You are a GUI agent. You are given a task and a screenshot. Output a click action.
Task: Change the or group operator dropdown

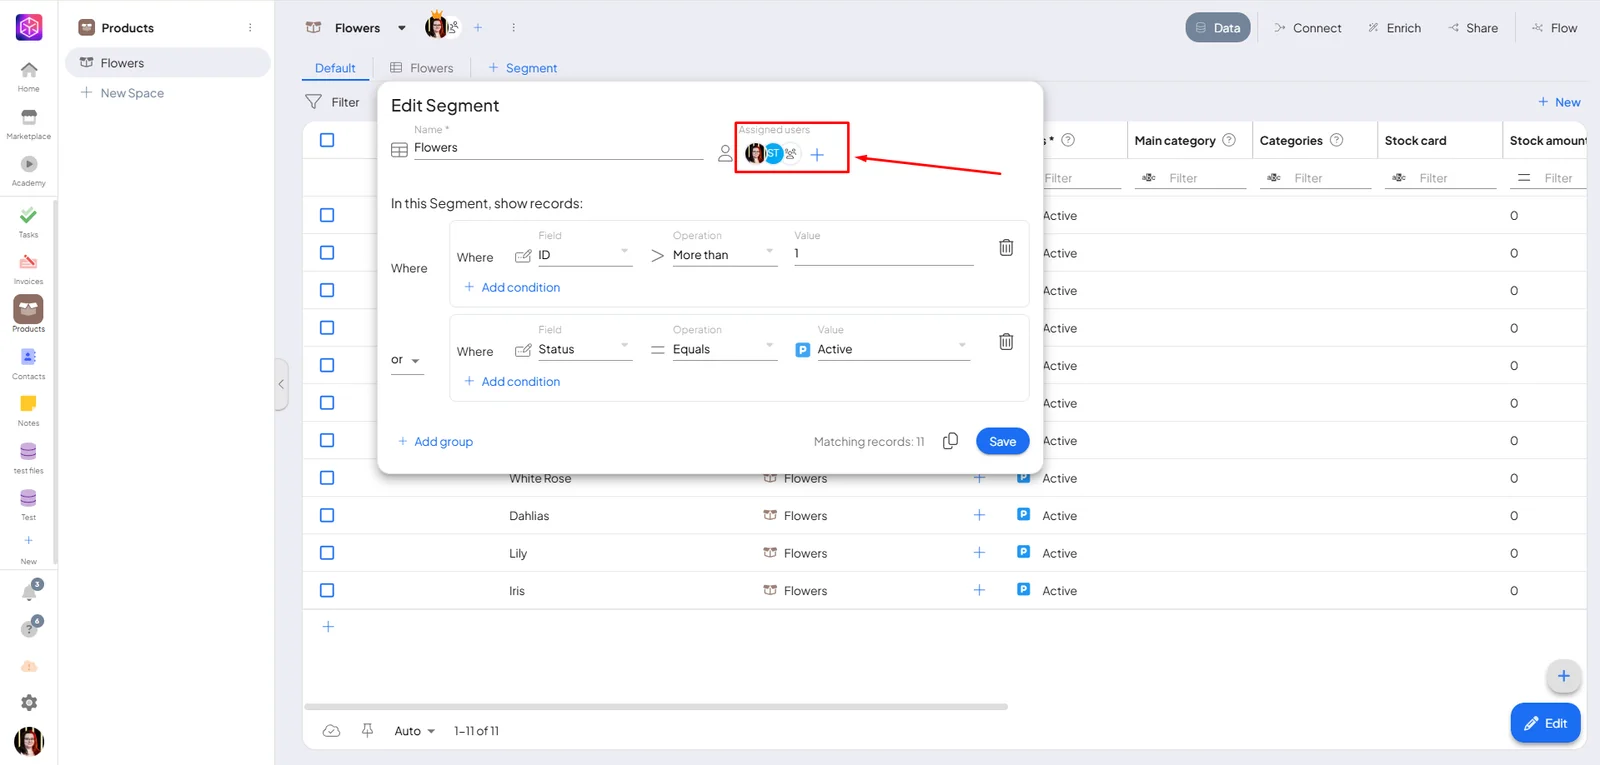tap(406, 360)
